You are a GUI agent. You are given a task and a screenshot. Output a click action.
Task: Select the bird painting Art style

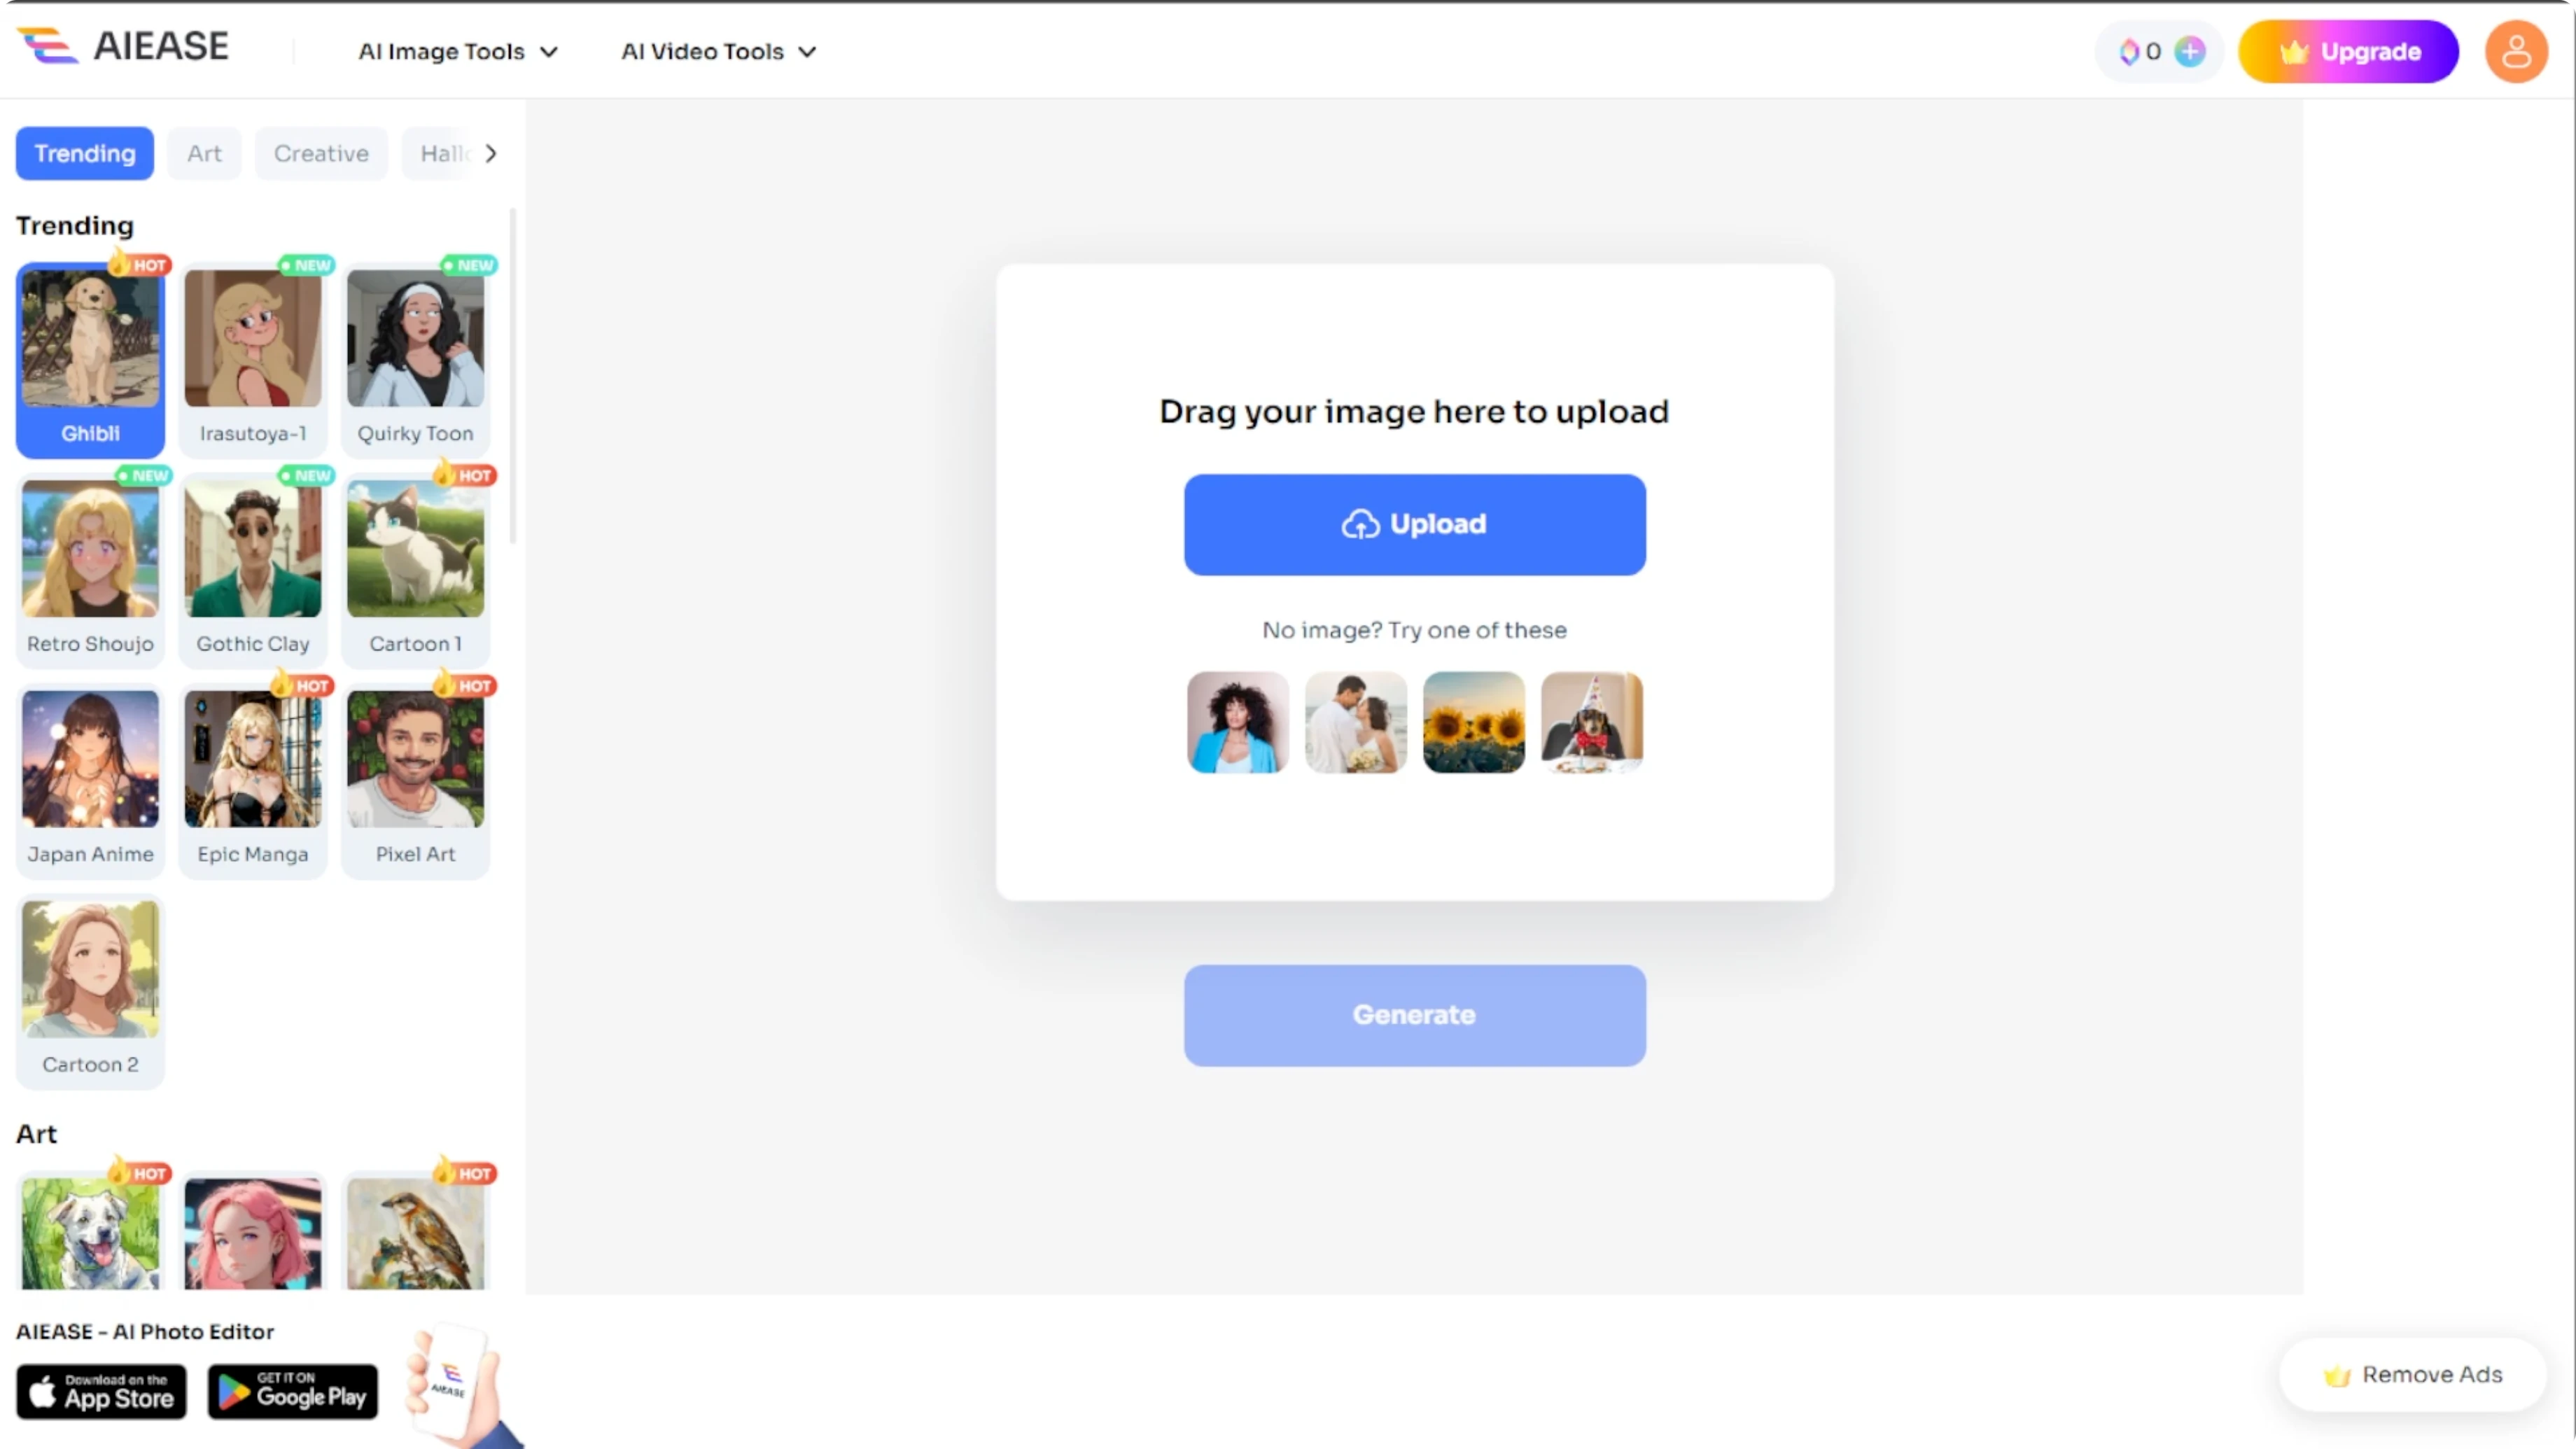tap(416, 1232)
